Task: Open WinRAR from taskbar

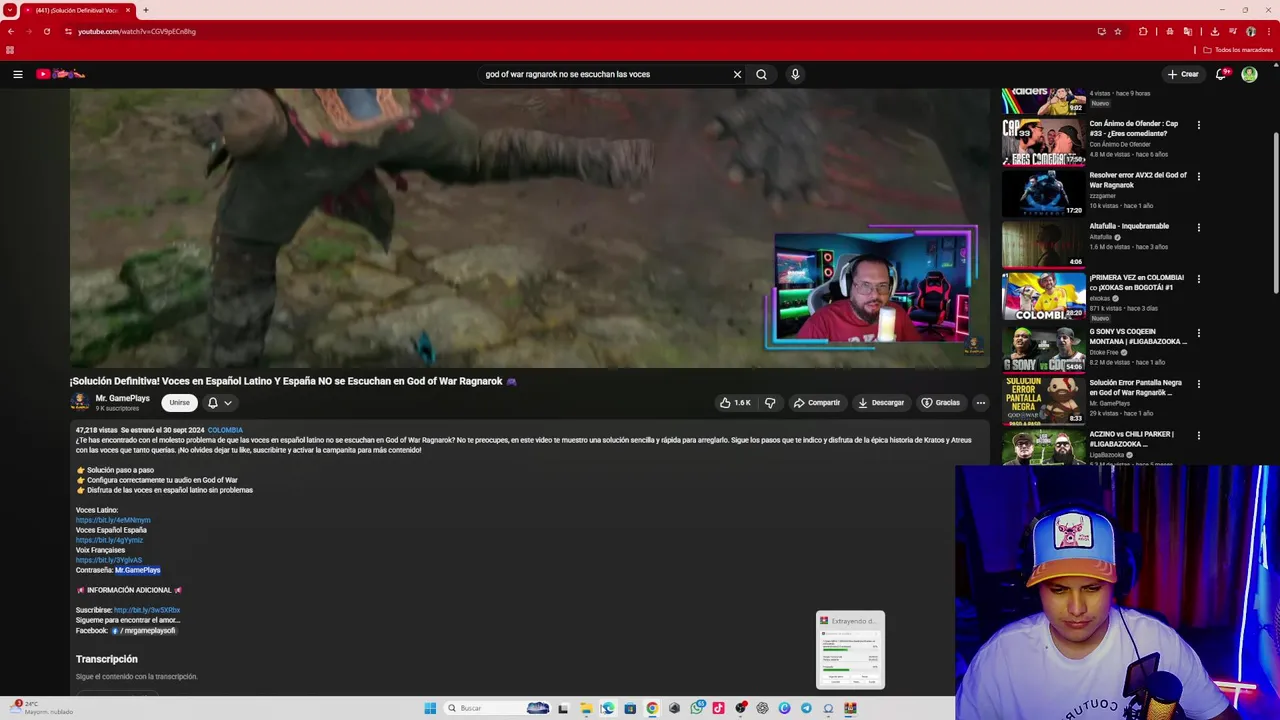Action: 850,708
